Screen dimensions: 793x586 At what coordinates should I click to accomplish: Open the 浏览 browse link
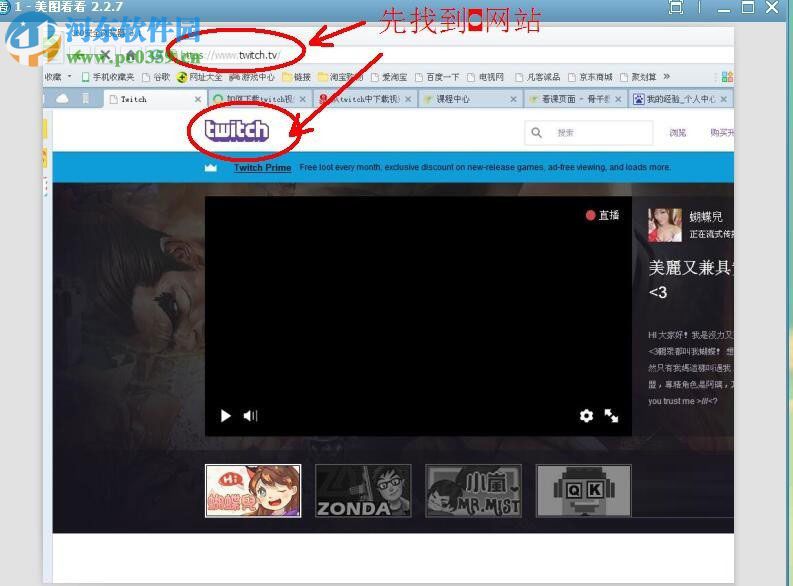click(677, 132)
